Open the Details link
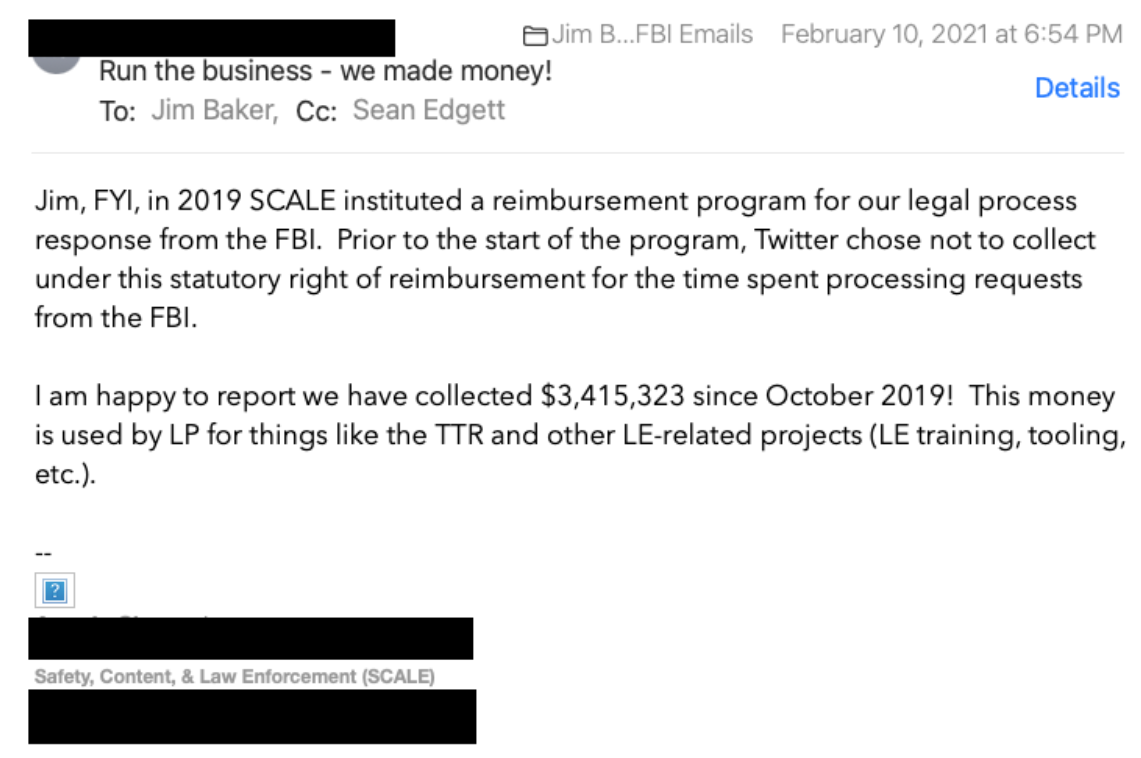The width and height of the screenshot is (1141, 758). (x=1077, y=88)
